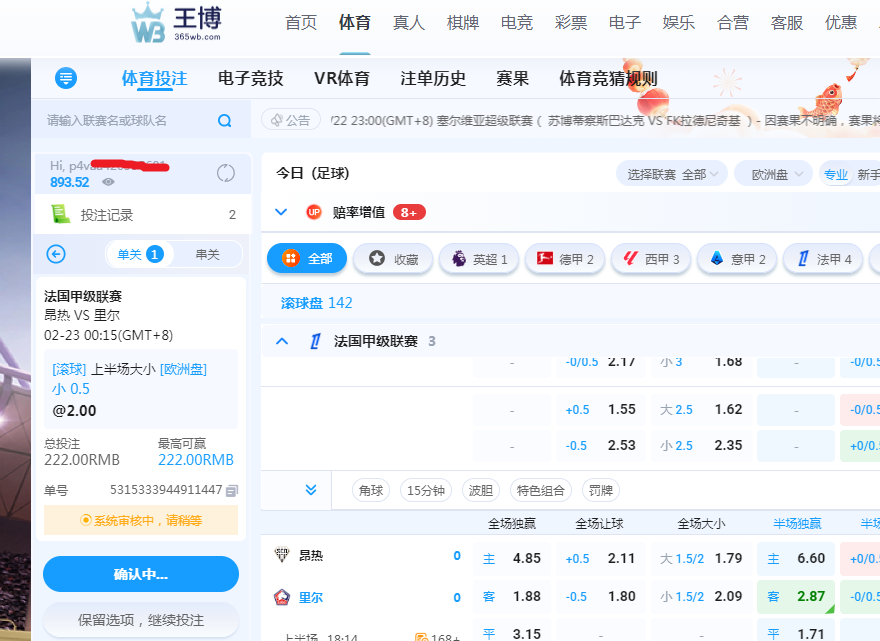Click the back arrow in bet slip
This screenshot has width=880, height=641.
pos(56,254)
